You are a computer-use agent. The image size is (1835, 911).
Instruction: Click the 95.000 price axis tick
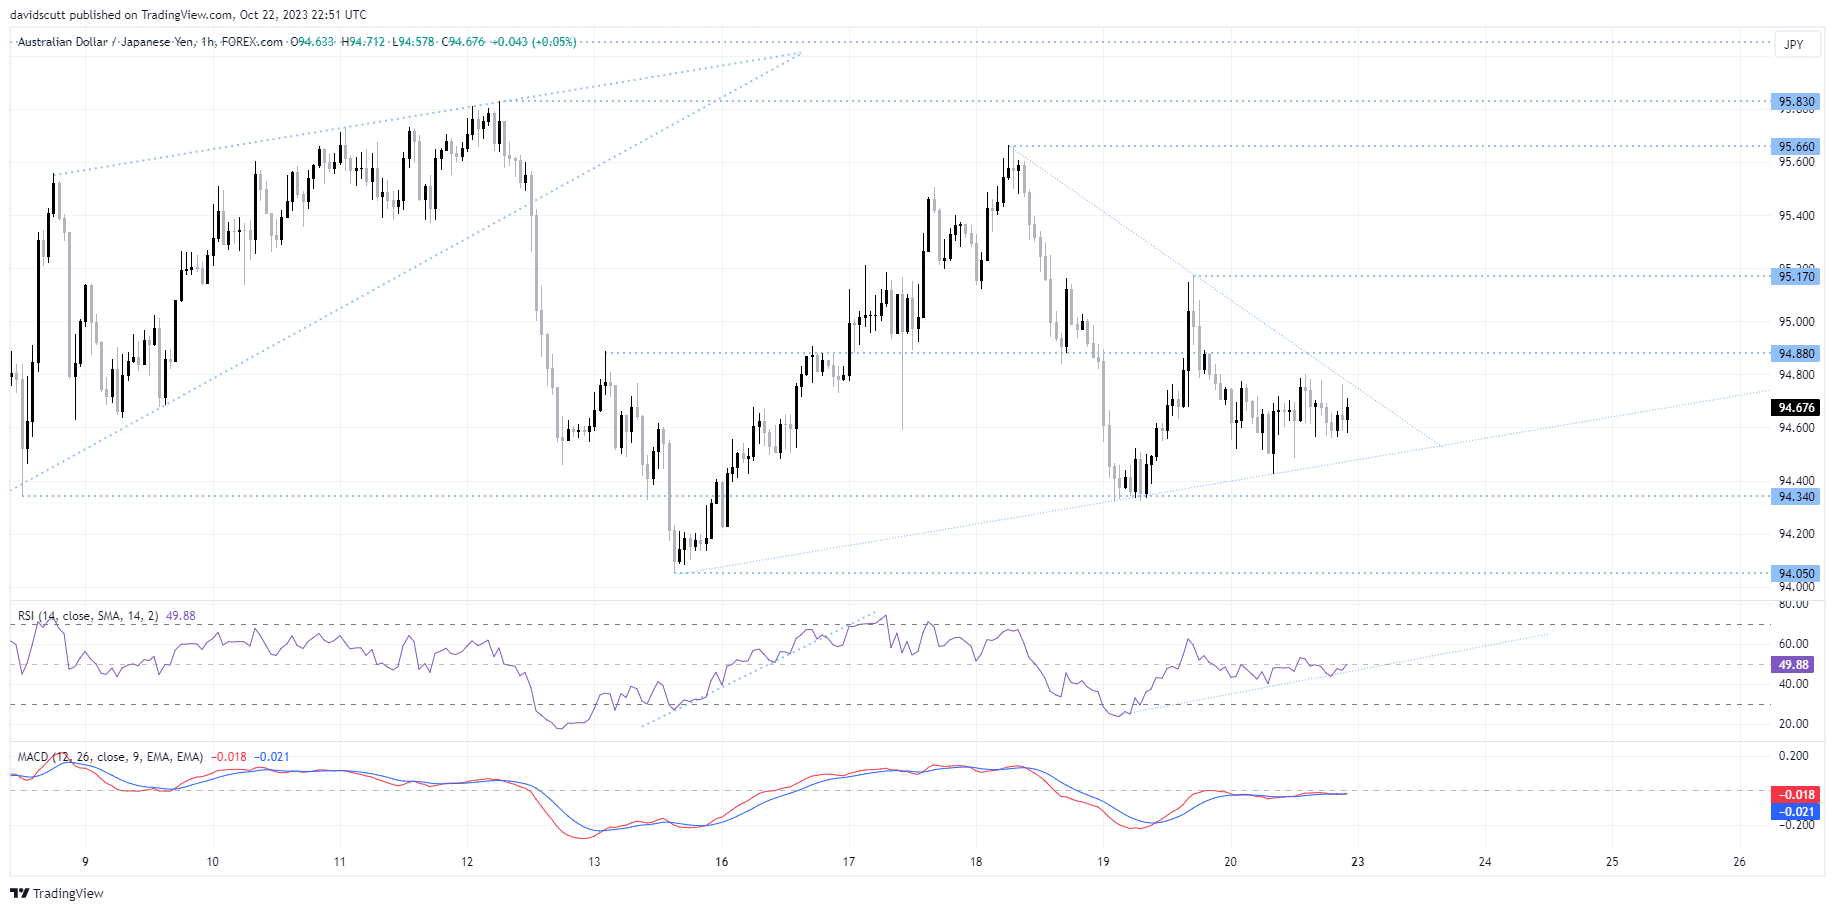pyautogui.click(x=1796, y=322)
